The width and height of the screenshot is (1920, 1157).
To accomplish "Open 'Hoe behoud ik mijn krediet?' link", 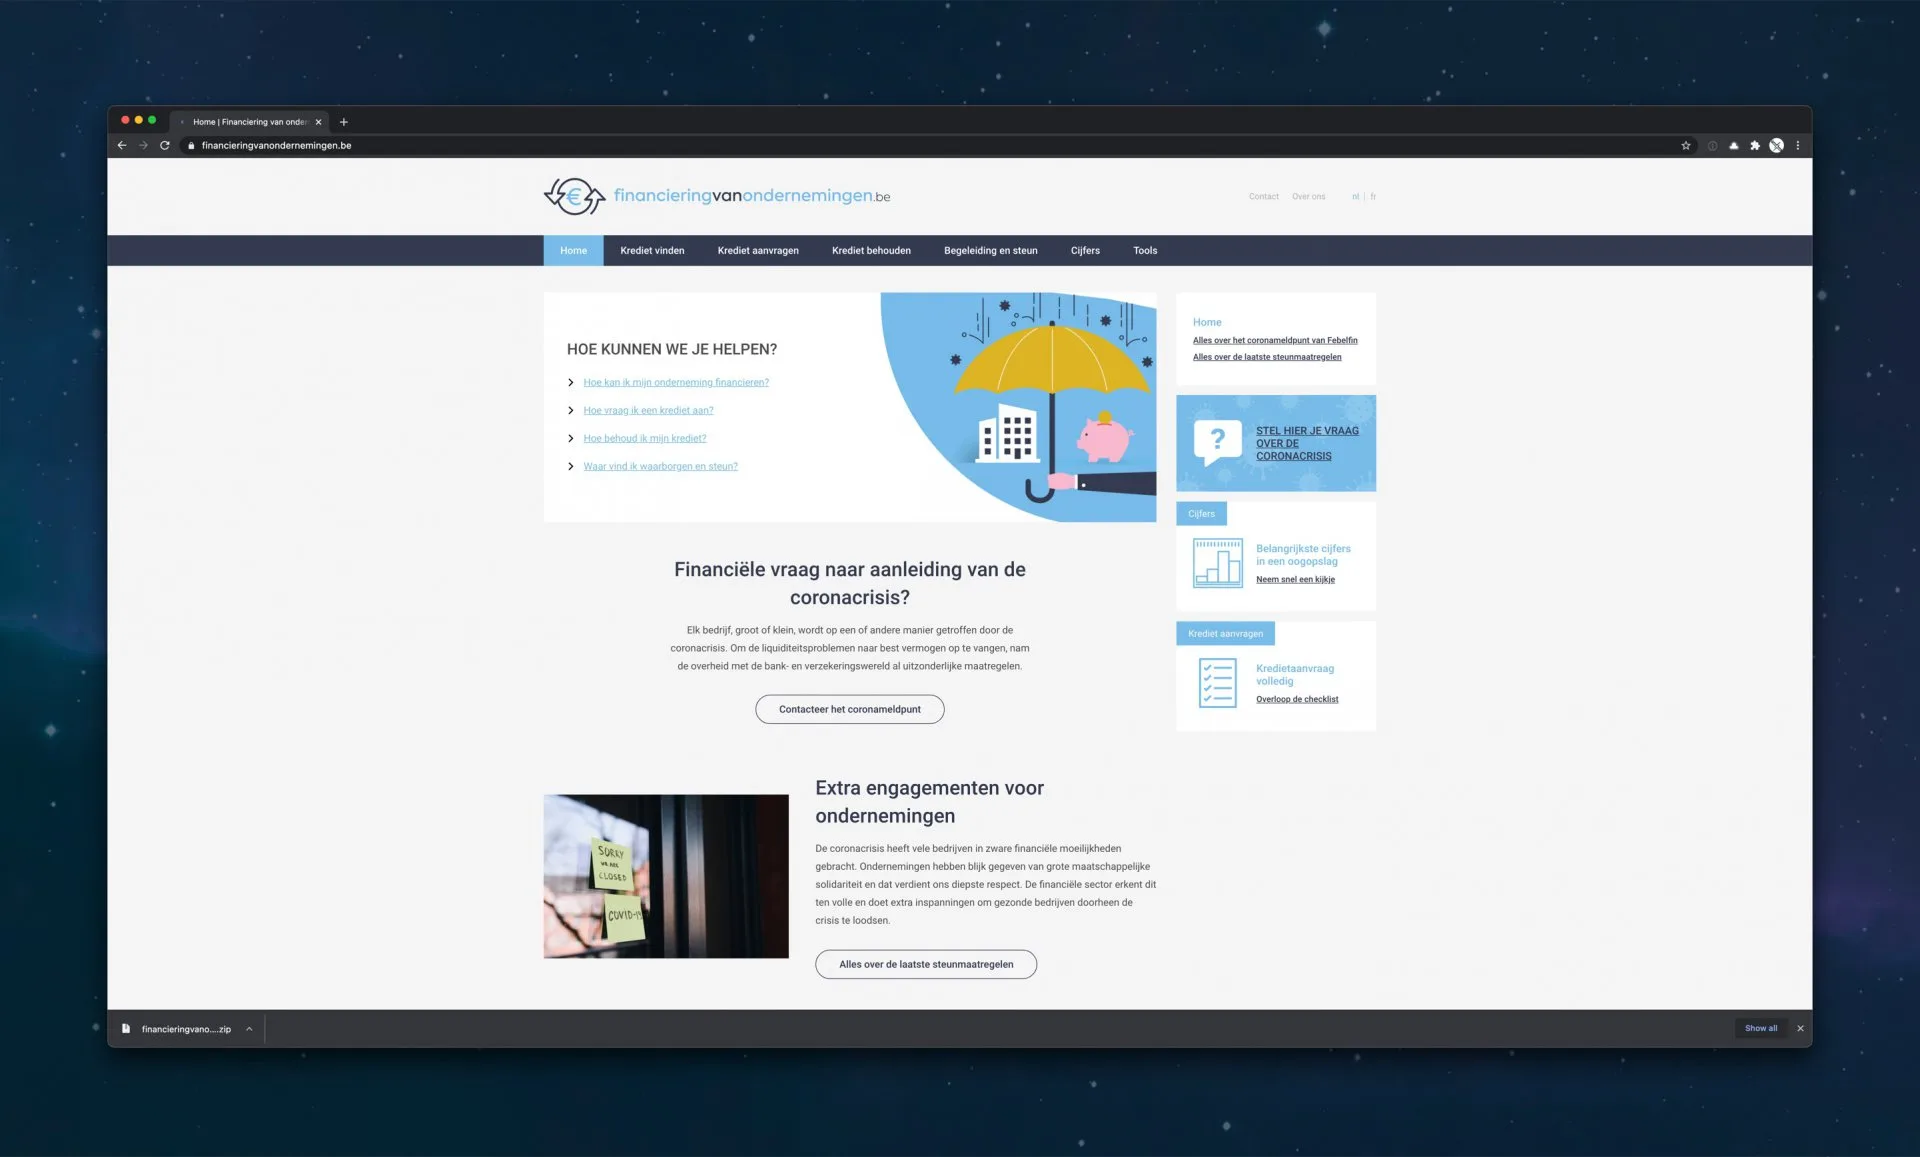I will point(645,439).
